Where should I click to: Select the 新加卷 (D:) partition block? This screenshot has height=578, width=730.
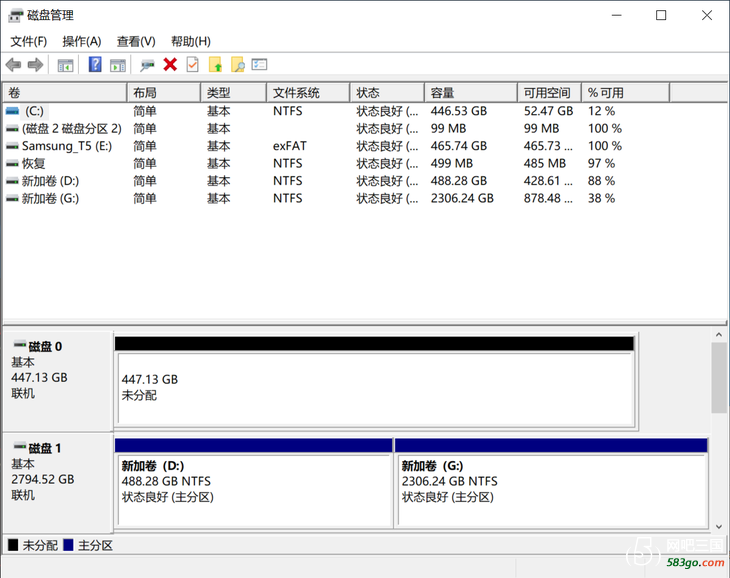tap(253, 490)
